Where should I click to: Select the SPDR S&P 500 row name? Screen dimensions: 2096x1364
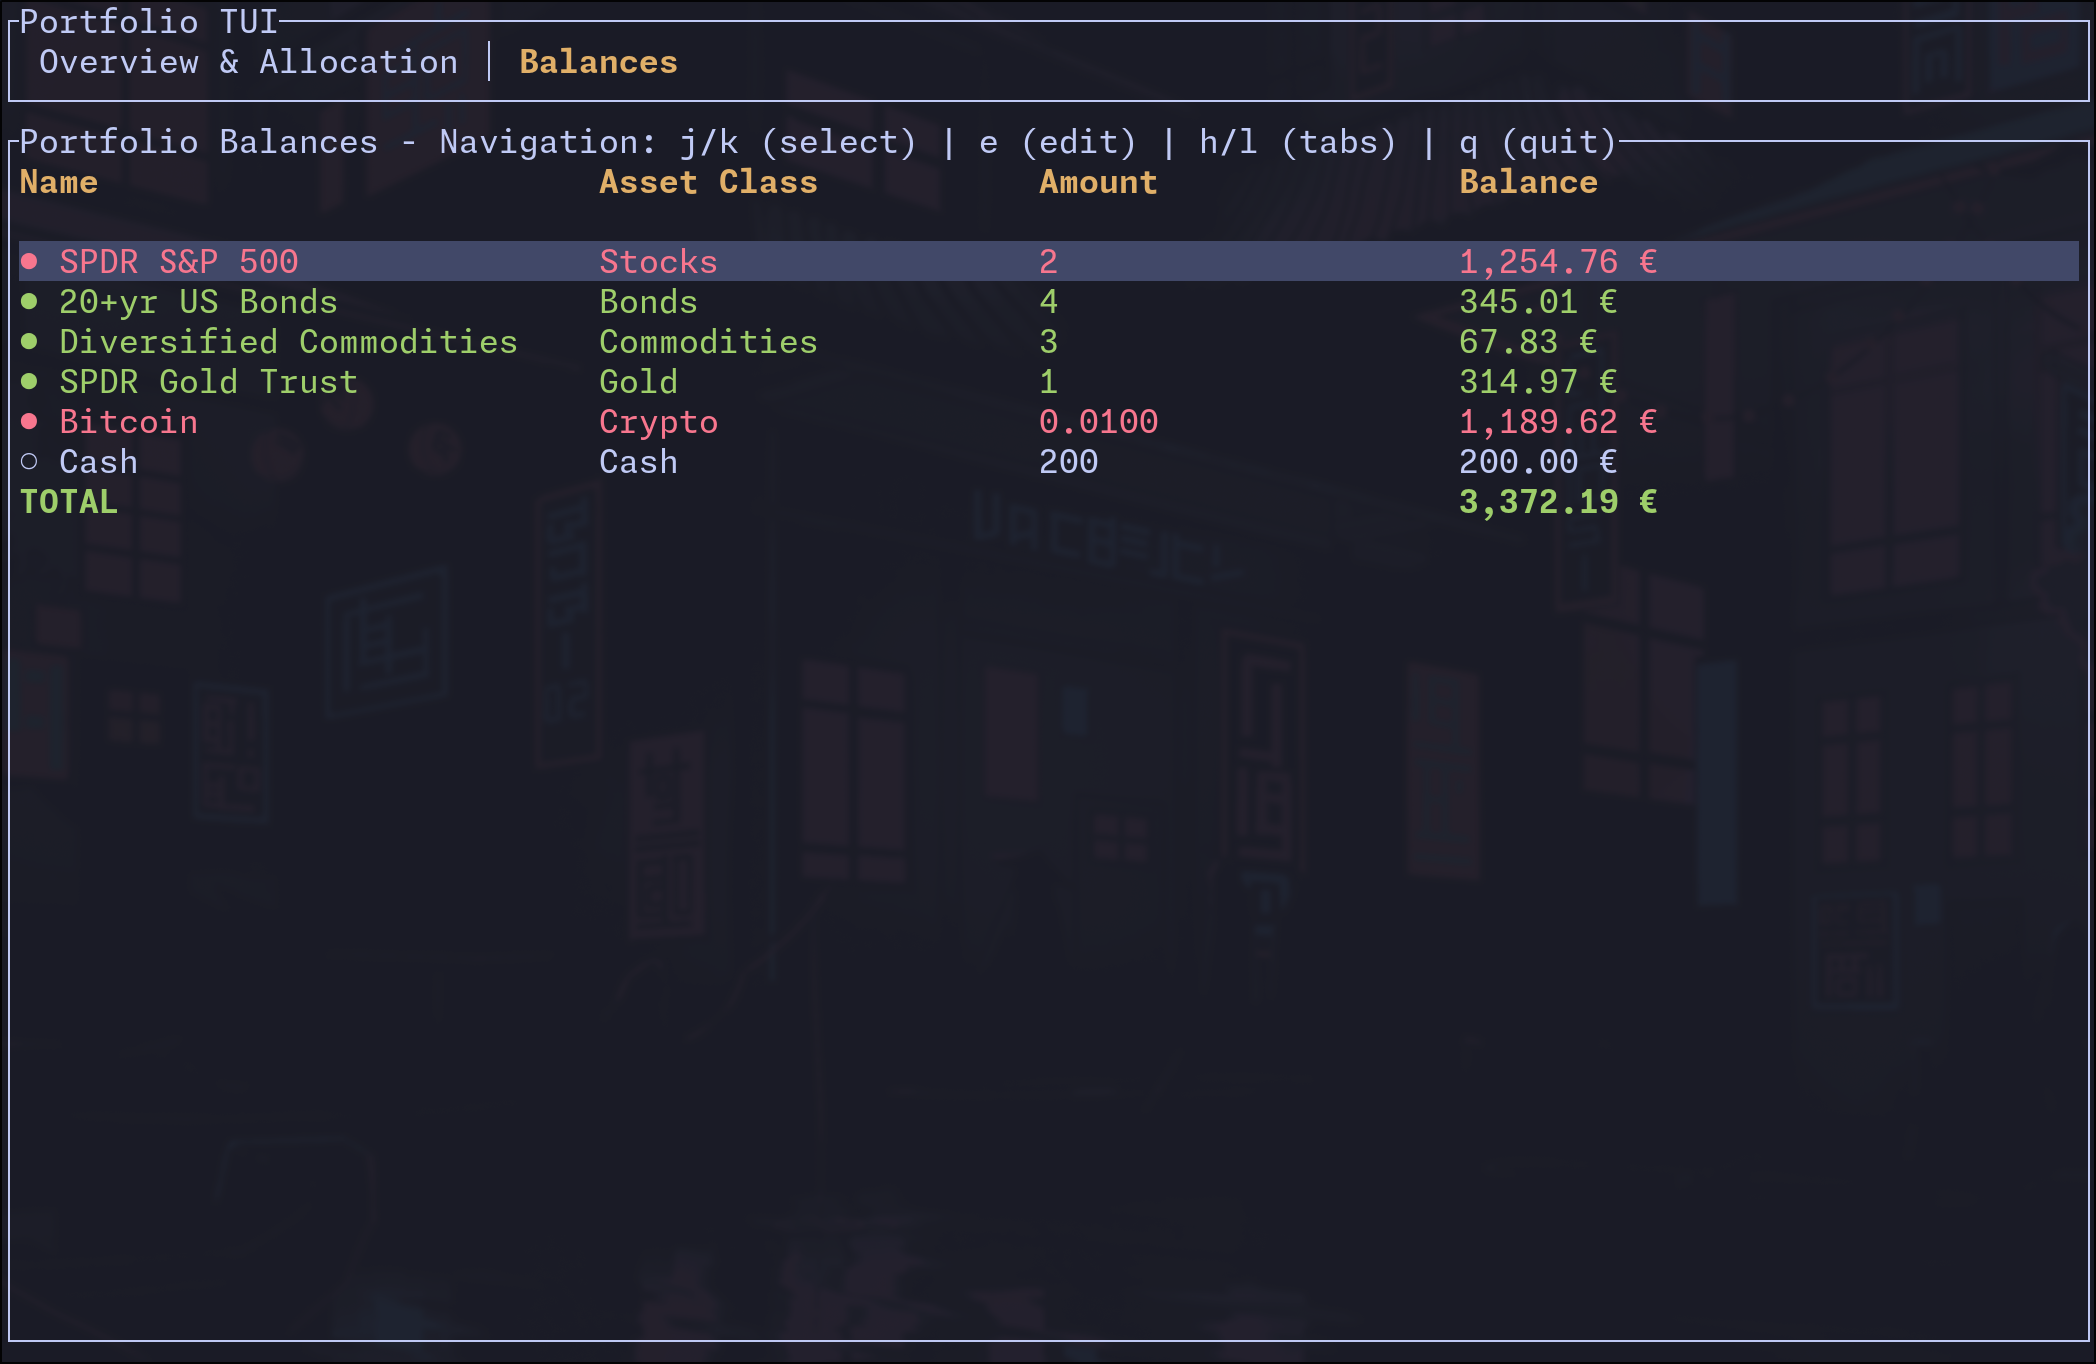coord(178,262)
